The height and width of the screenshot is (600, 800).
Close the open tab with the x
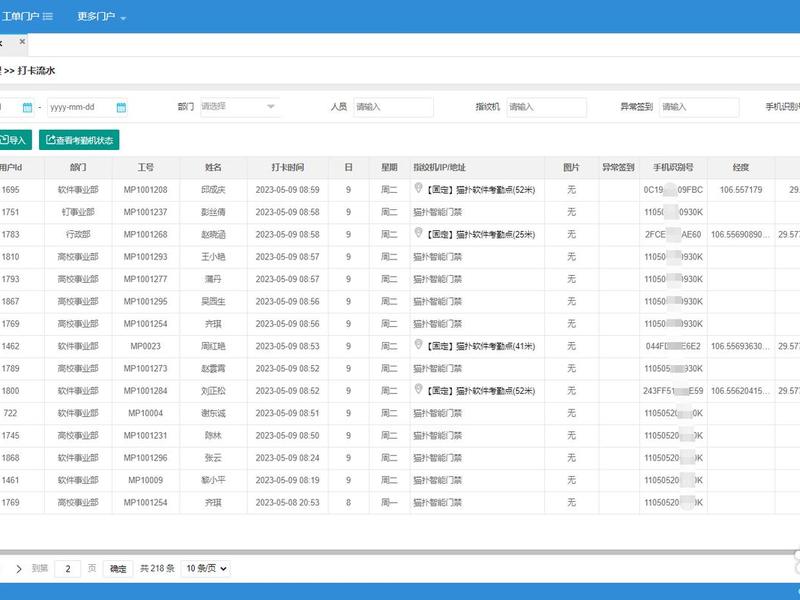(22, 41)
